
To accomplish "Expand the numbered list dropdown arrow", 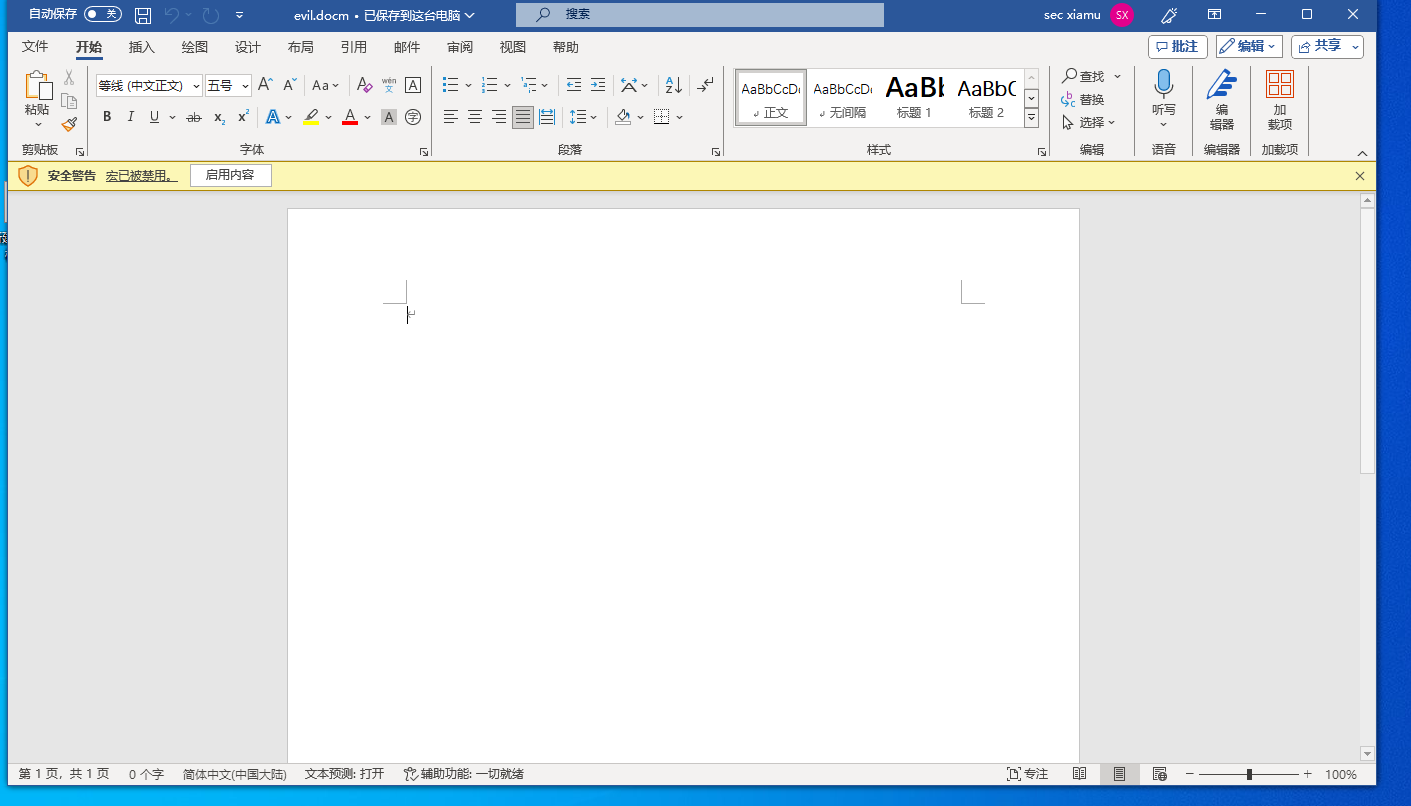I will [x=507, y=85].
